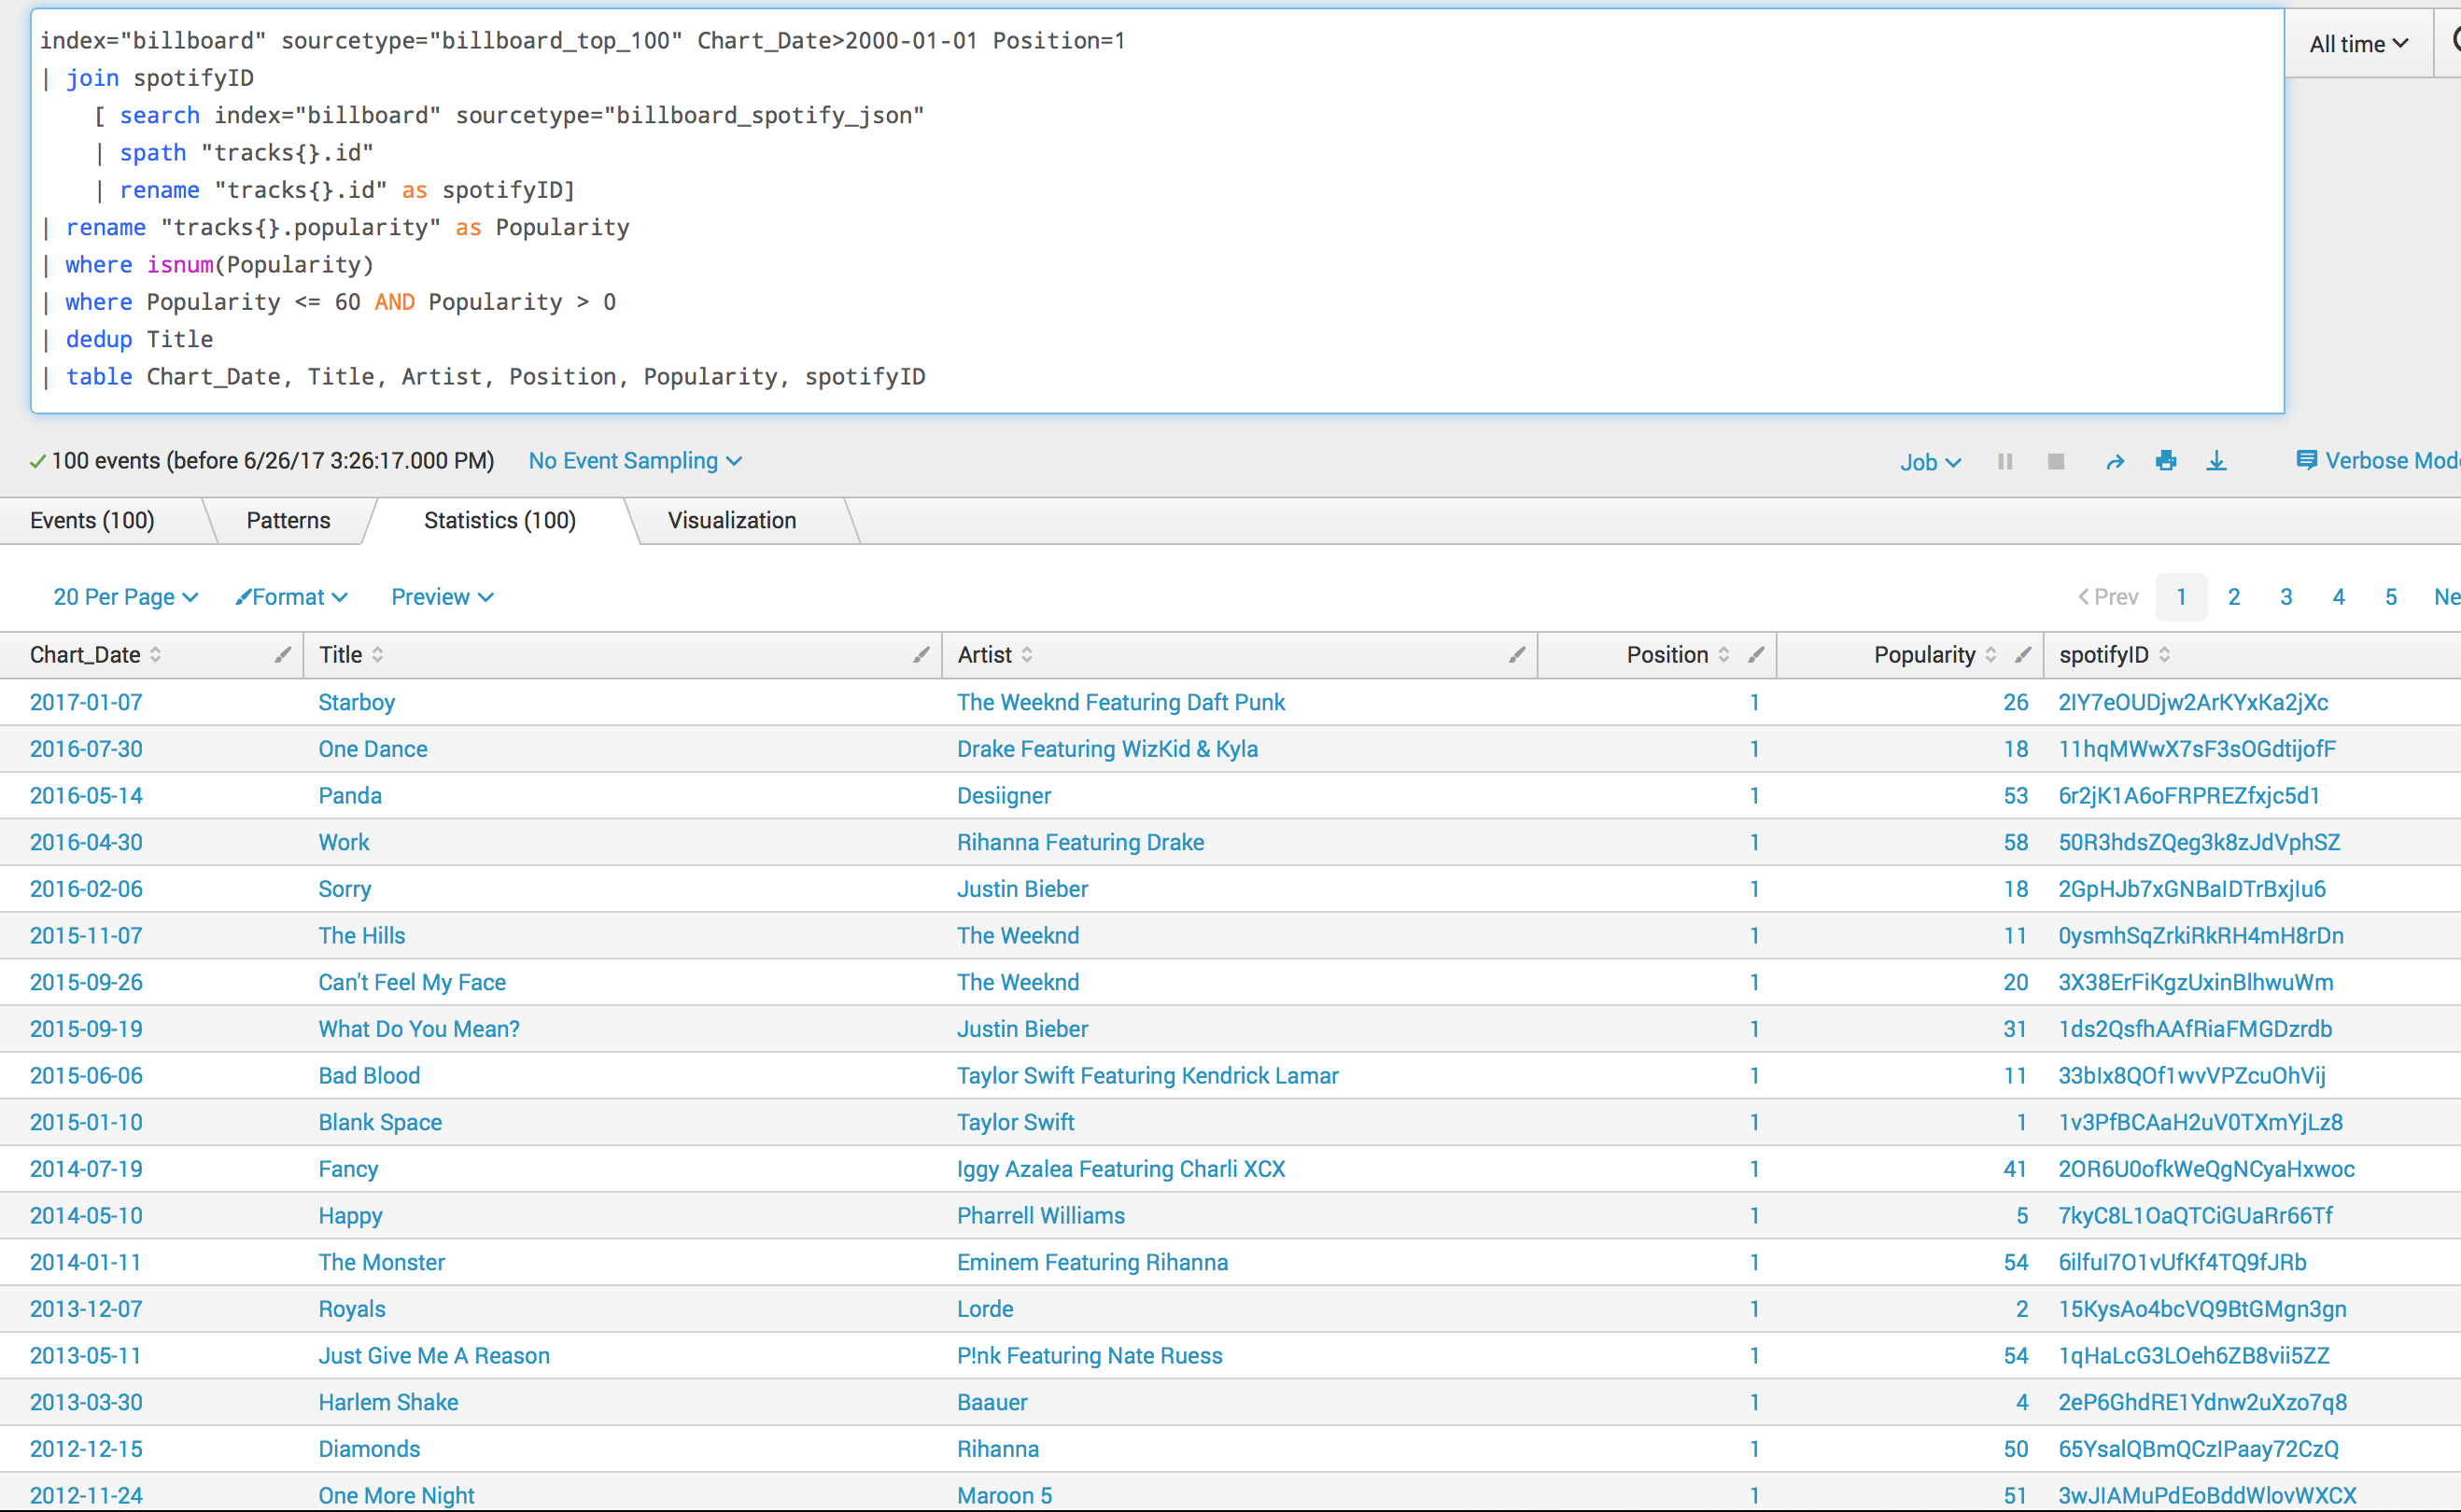2461x1512 pixels.
Task: Open the All time range picker
Action: 2358,44
